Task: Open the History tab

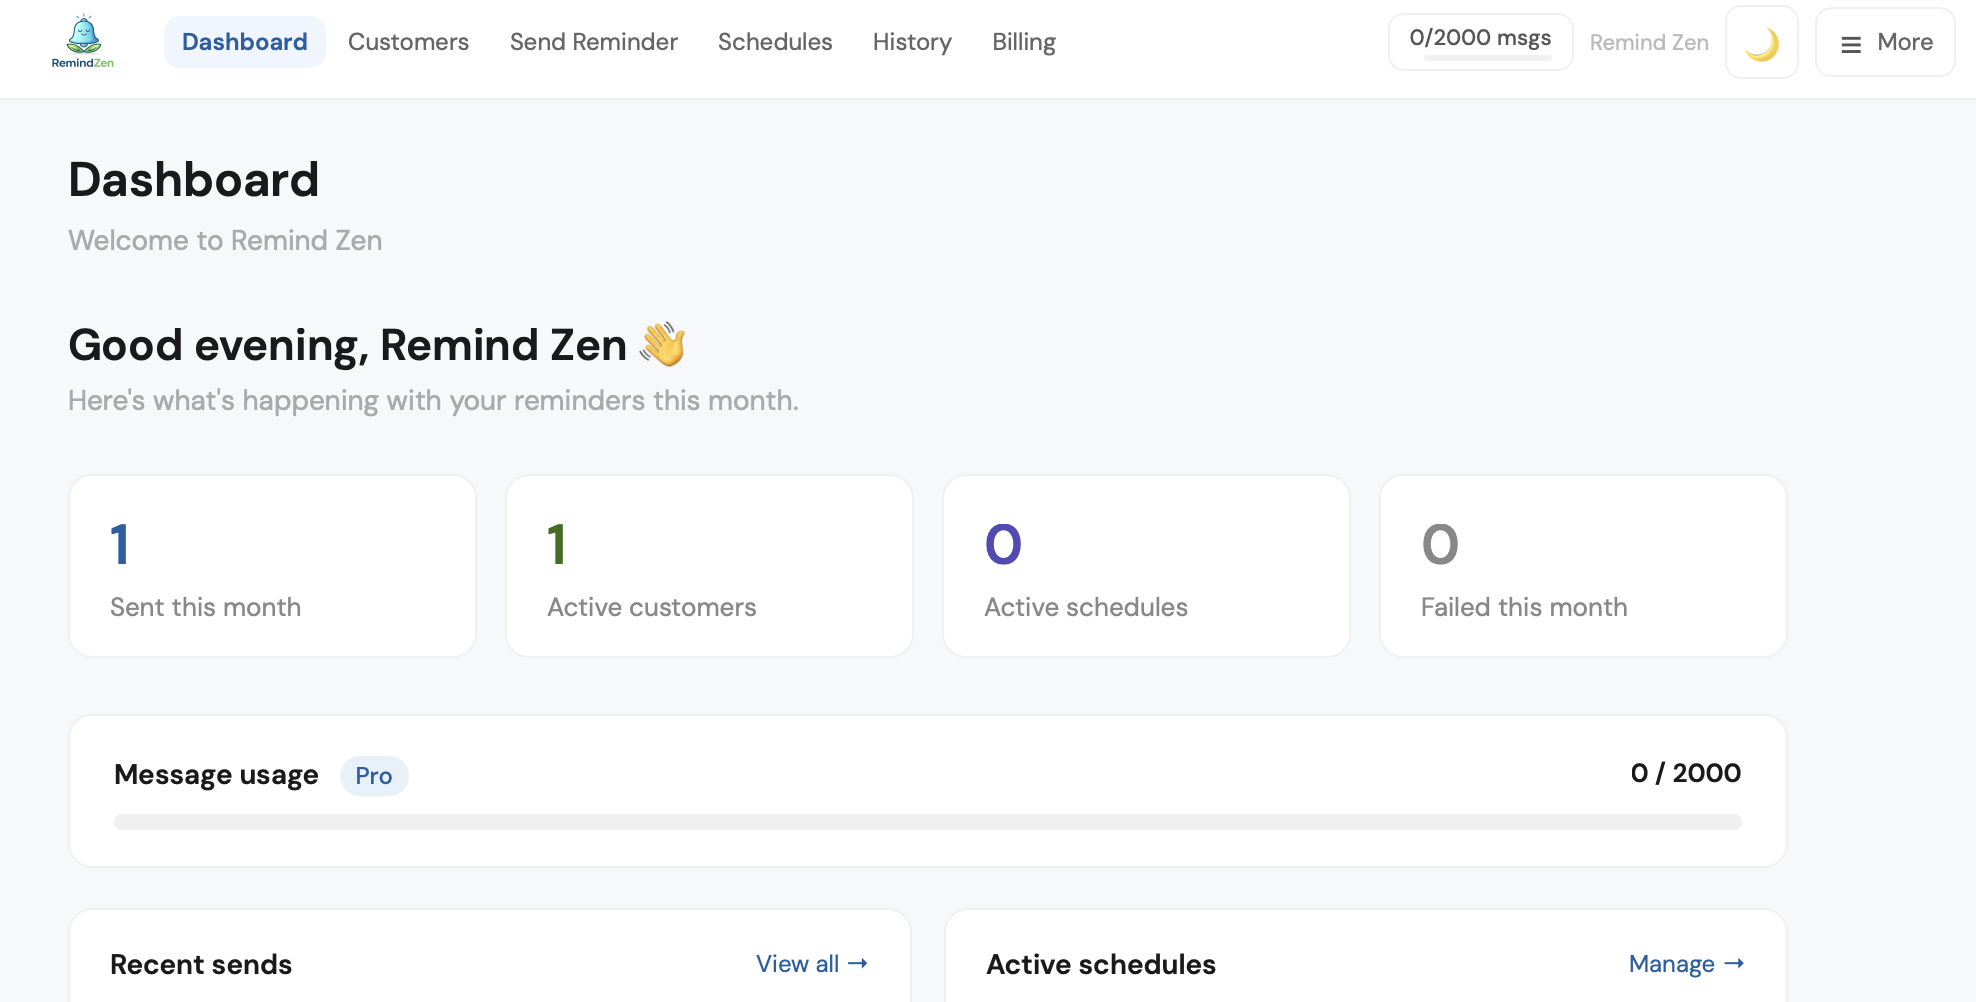Action: point(912,42)
